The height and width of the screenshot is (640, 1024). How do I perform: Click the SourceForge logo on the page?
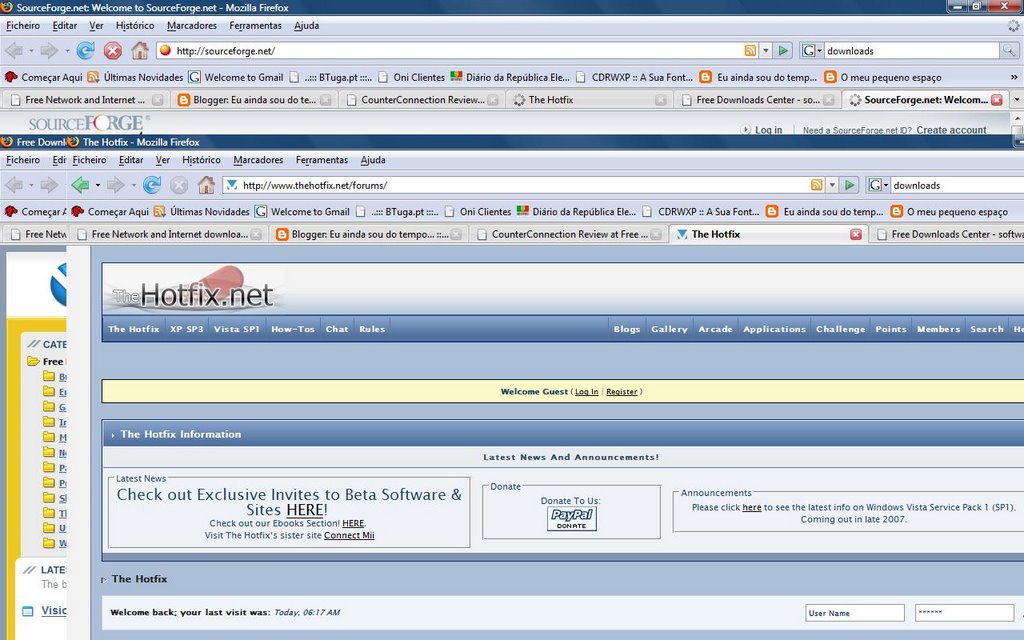coord(89,123)
